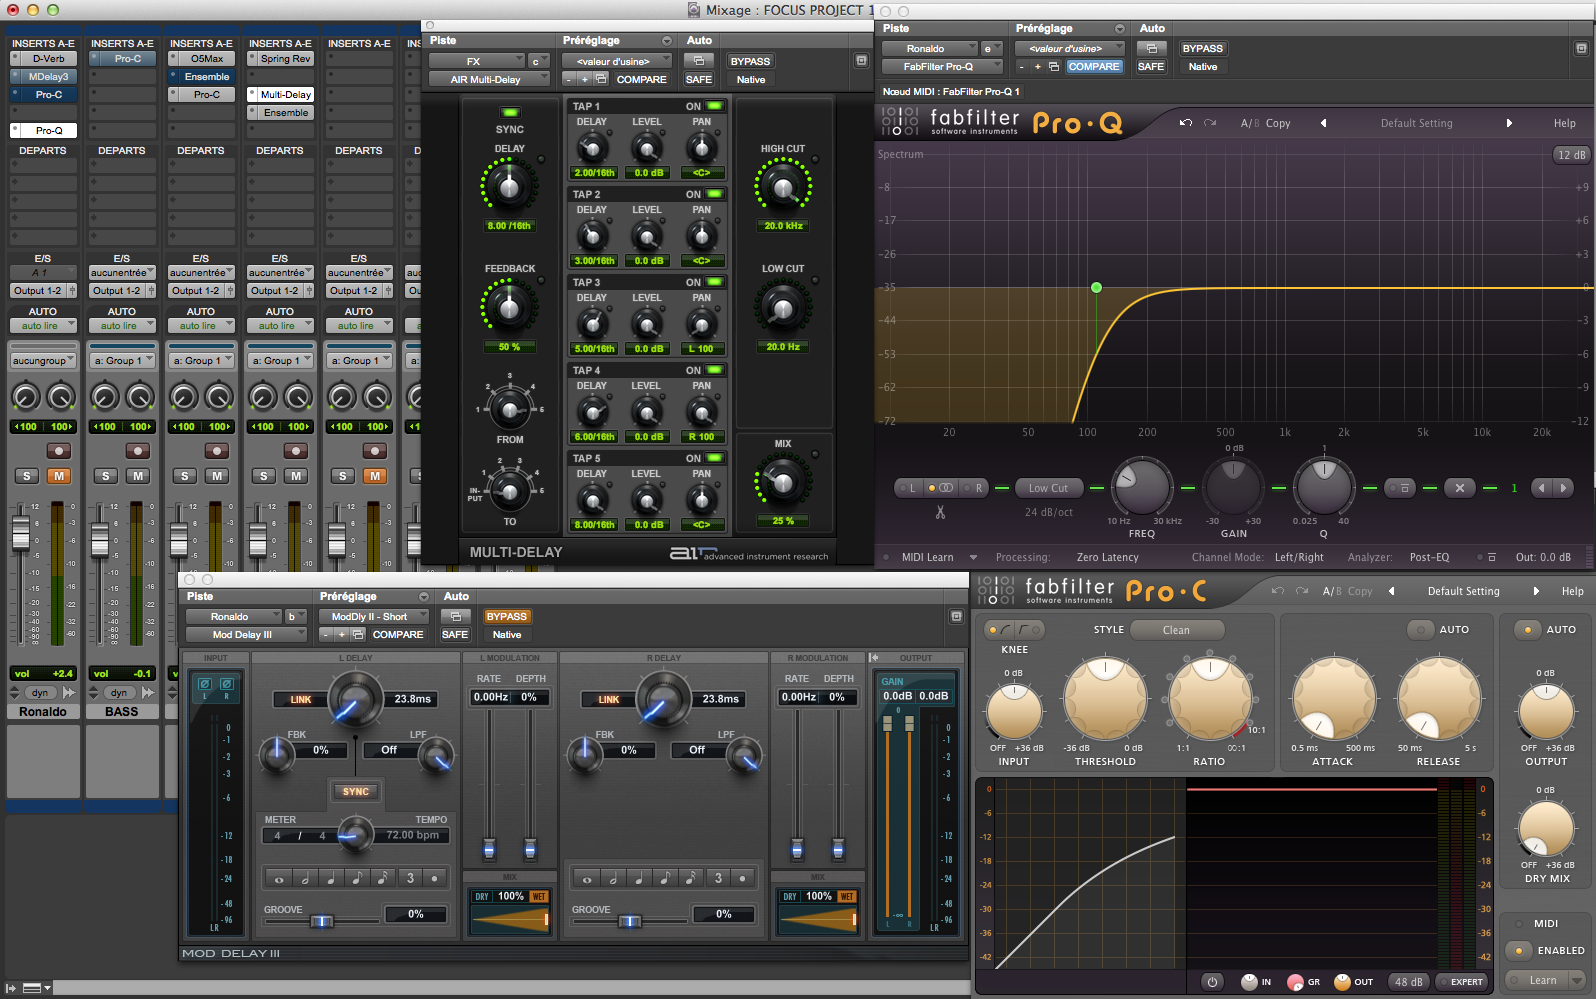Image resolution: width=1596 pixels, height=999 pixels.
Task: Click the preset copy icon in Multi-Delay header
Action: (601, 79)
